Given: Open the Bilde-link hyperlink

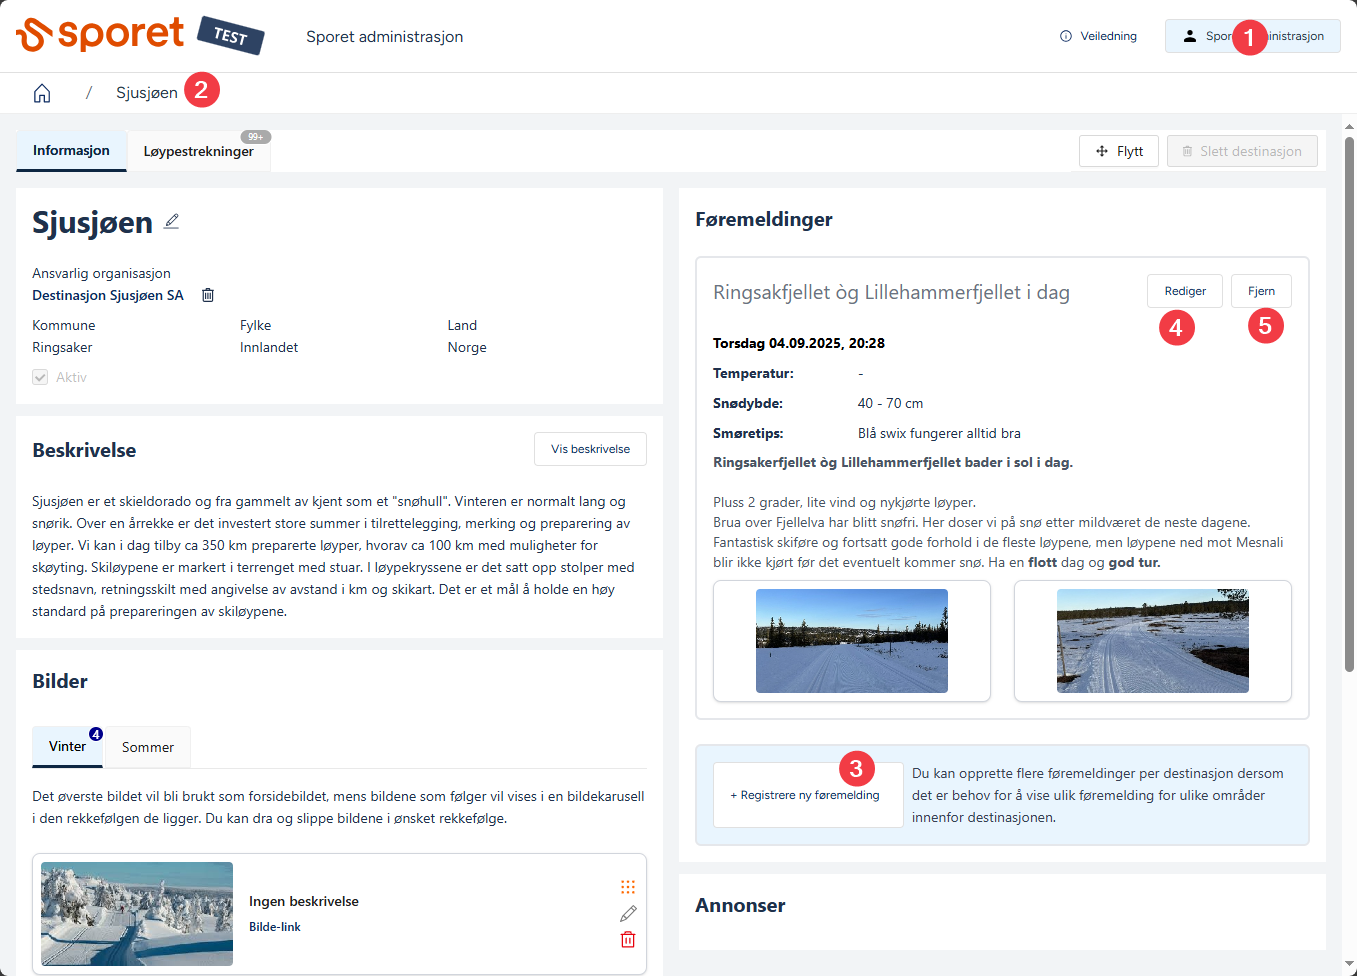Looking at the screenshot, I should [275, 927].
